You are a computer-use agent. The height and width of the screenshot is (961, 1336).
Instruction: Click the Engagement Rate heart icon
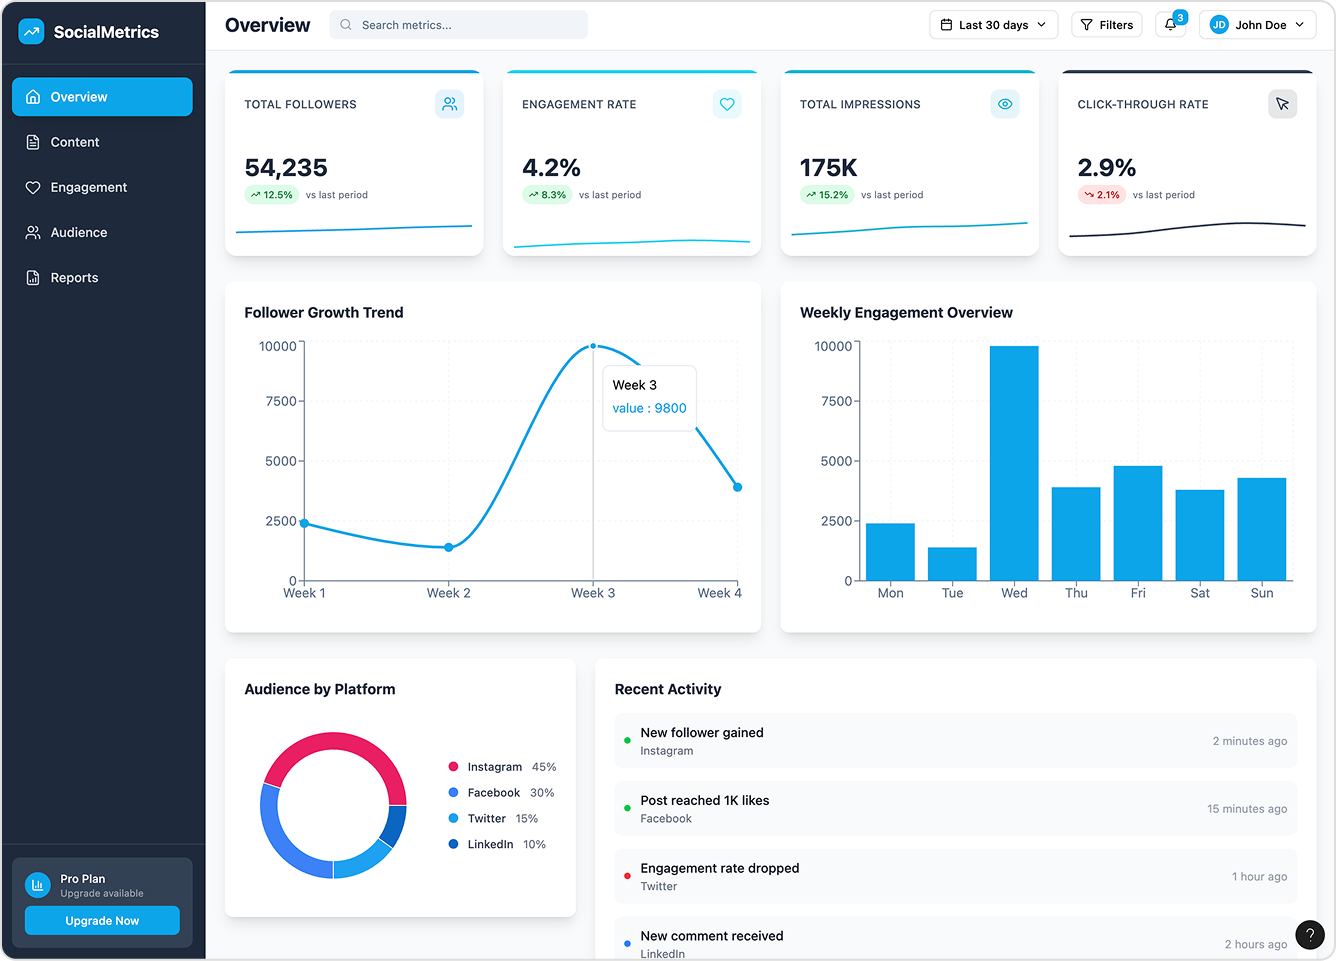(727, 104)
